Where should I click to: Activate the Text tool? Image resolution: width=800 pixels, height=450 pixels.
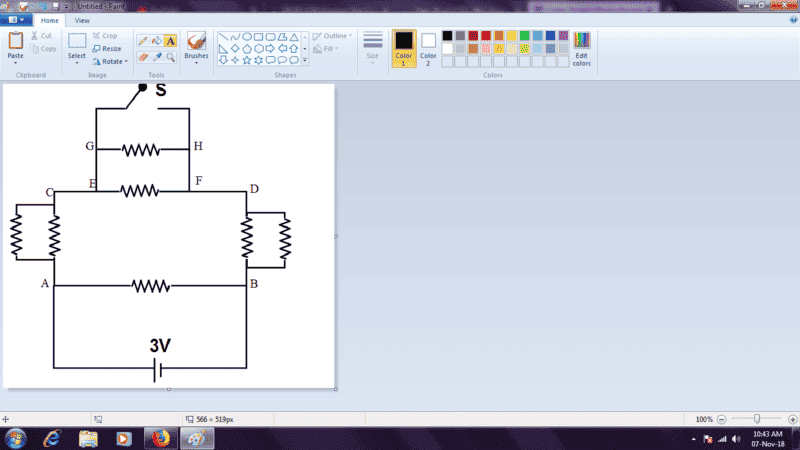coord(170,41)
